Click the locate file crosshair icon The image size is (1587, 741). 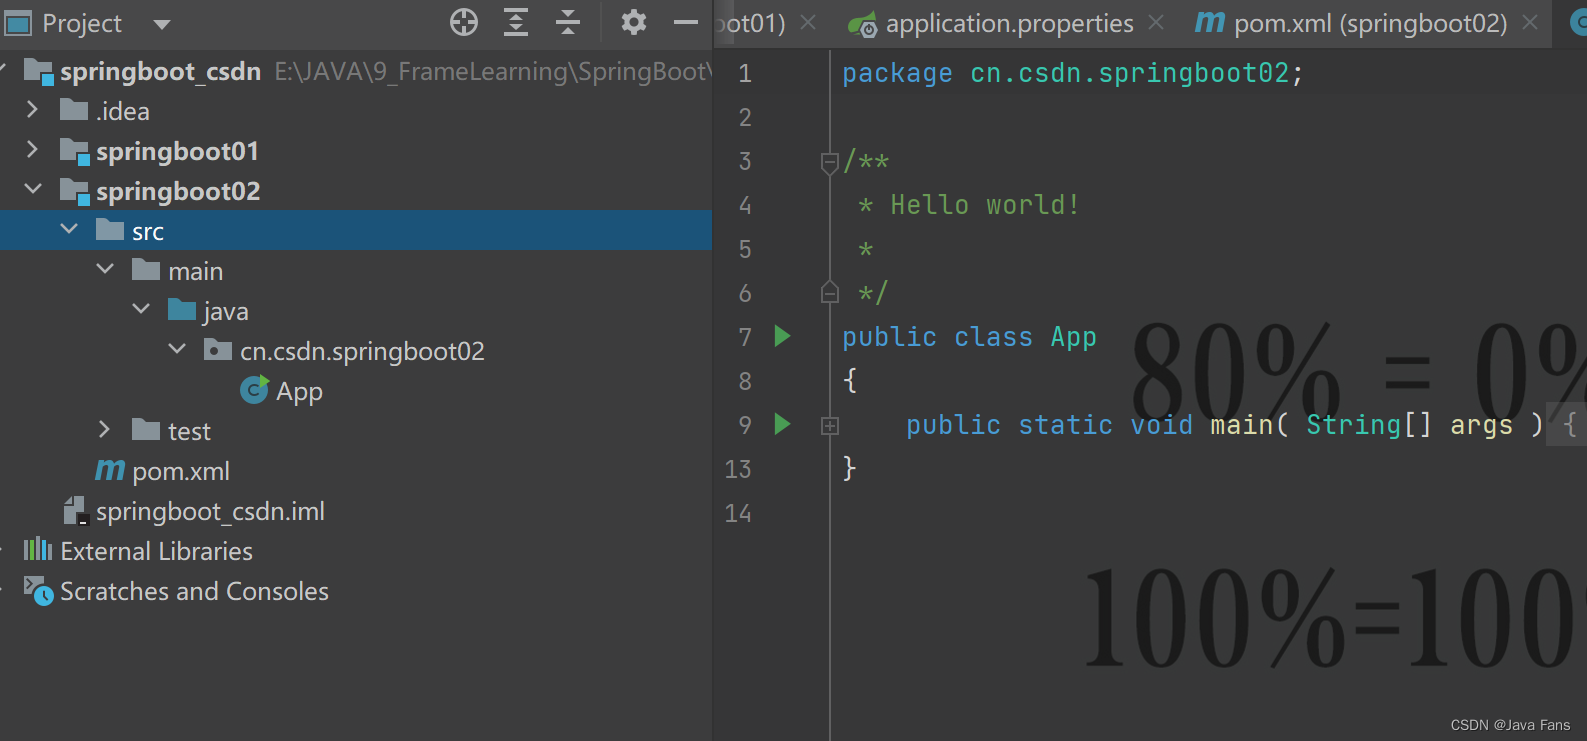(464, 22)
